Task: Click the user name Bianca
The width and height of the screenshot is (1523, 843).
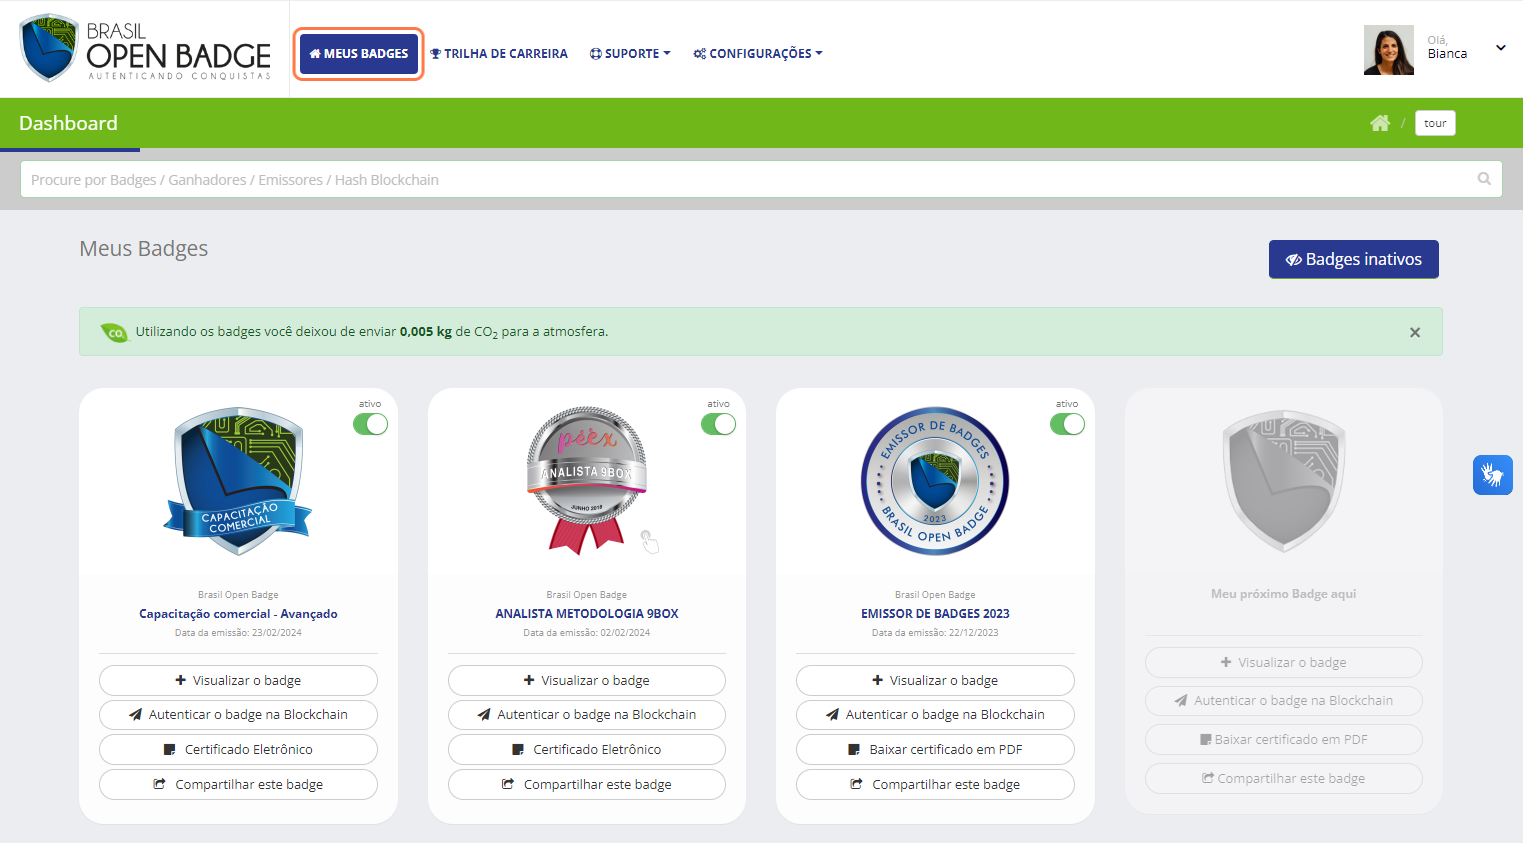Action: pyautogui.click(x=1447, y=54)
